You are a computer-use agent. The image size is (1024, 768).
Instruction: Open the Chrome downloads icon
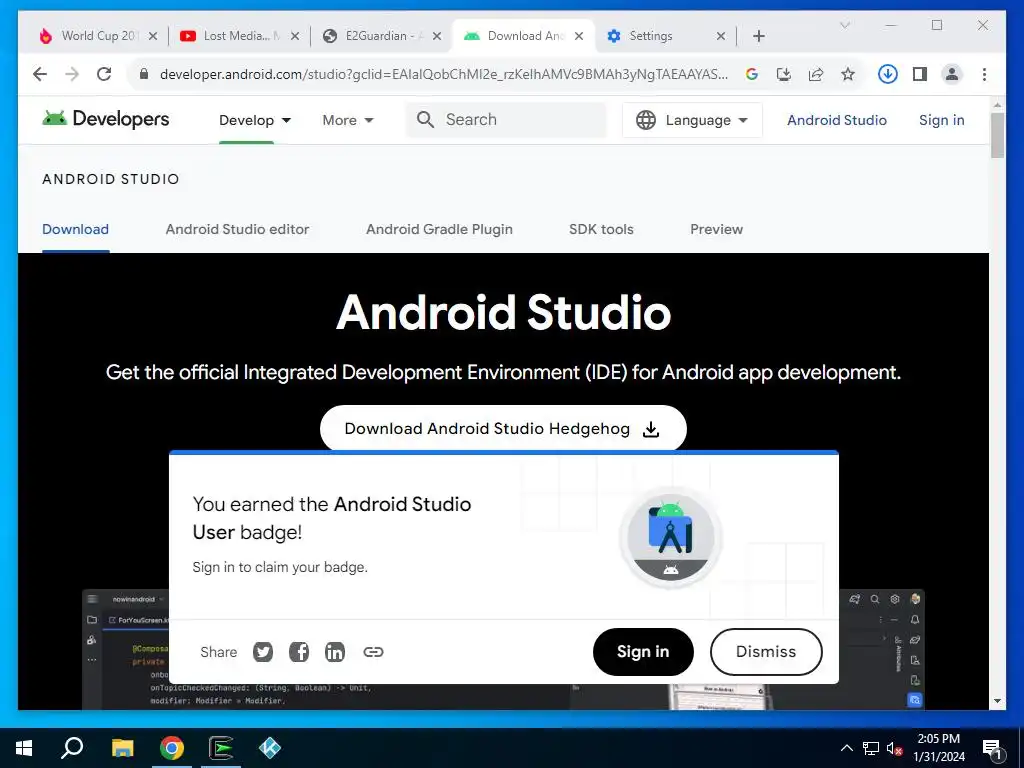(888, 74)
